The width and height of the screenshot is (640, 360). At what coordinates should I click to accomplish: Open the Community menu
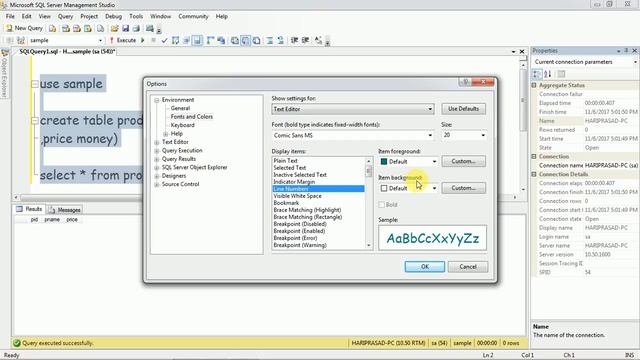(193, 16)
